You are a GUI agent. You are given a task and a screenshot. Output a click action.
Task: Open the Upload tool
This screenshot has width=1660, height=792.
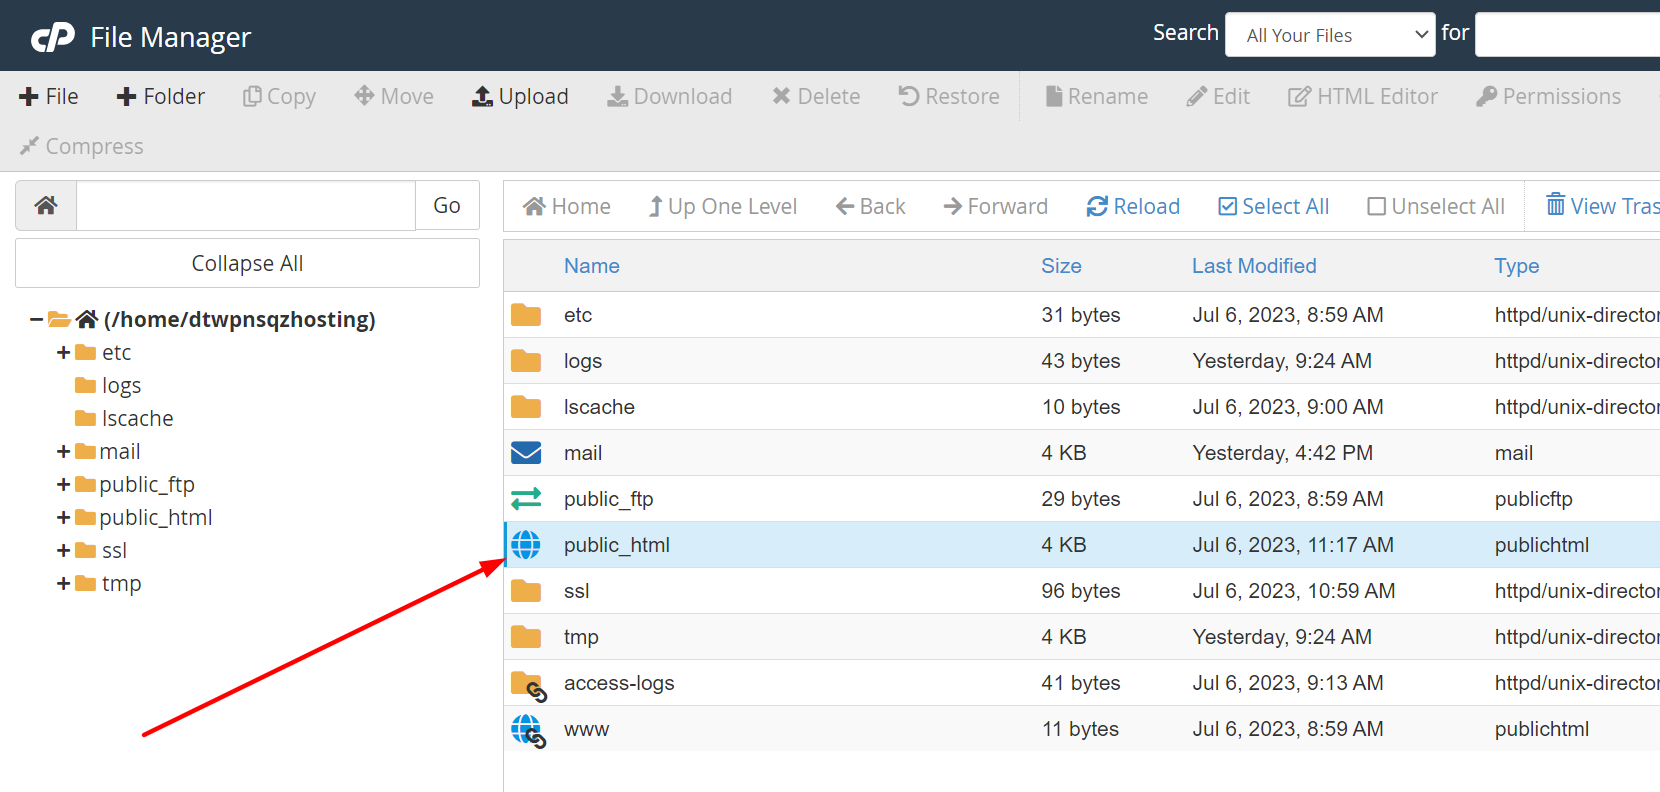coord(520,96)
